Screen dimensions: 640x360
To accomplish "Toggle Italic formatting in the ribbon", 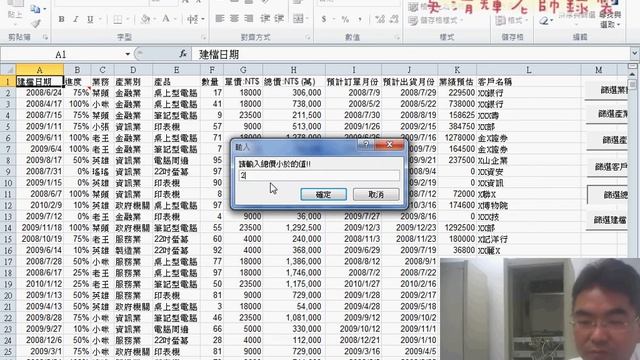I will point(76,19).
